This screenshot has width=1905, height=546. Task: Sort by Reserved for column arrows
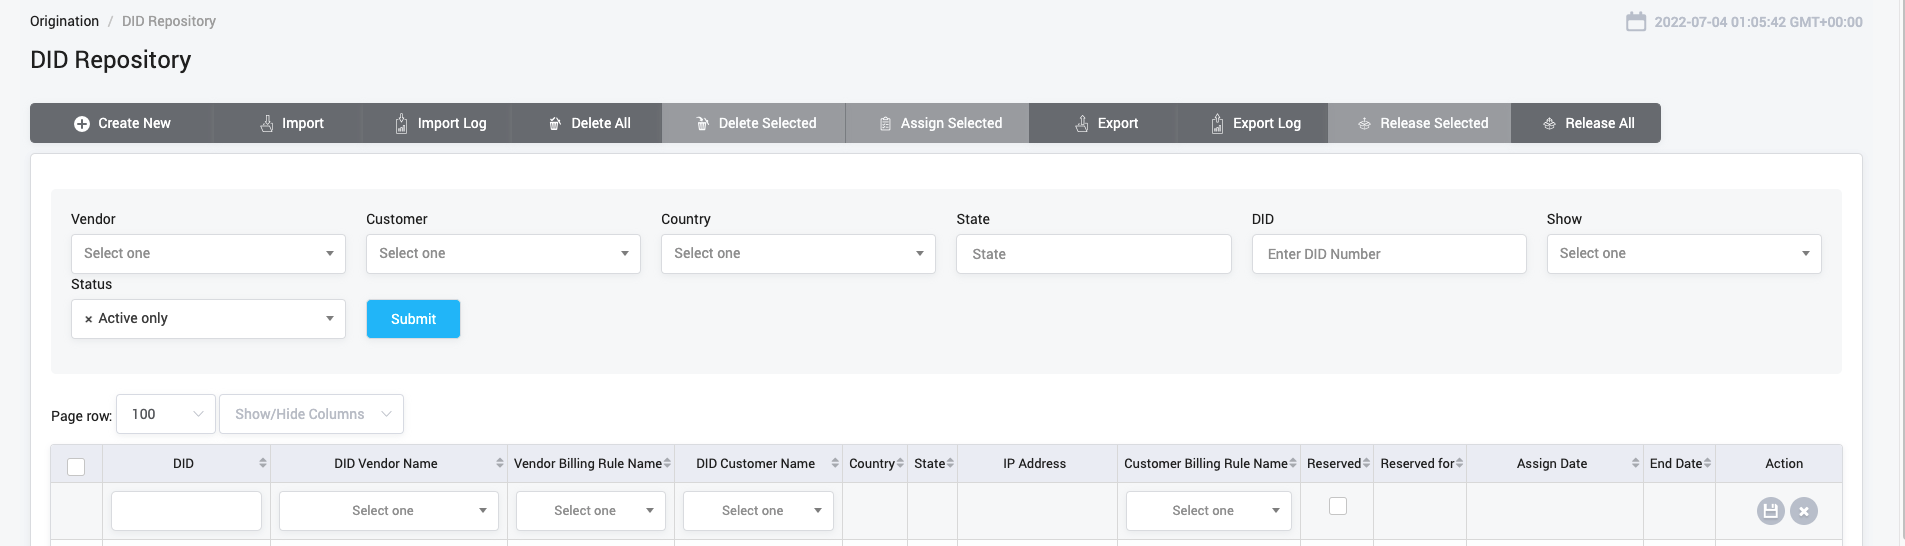[1459, 463]
